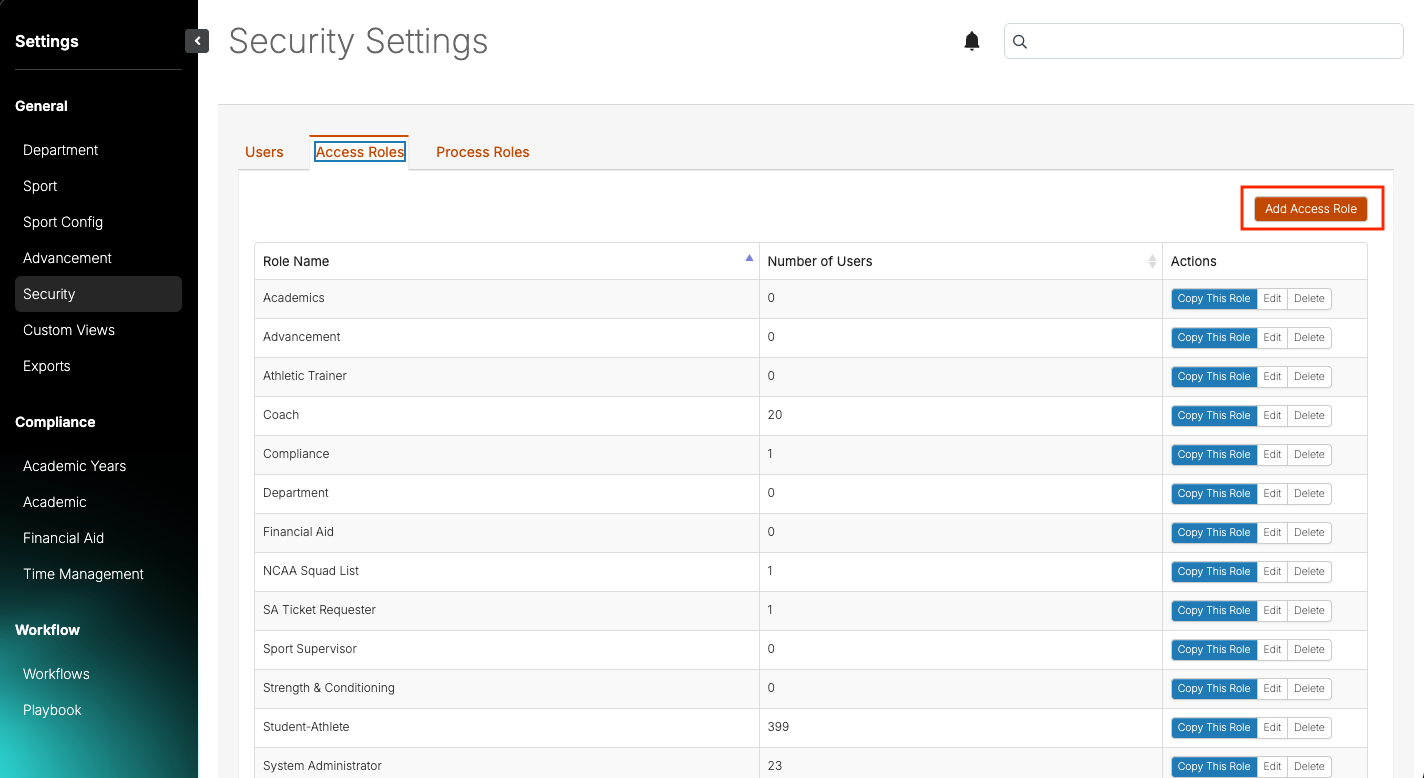Edit the Strength & Conditioning role
Screen dimensions: 1424x778
click(1272, 688)
